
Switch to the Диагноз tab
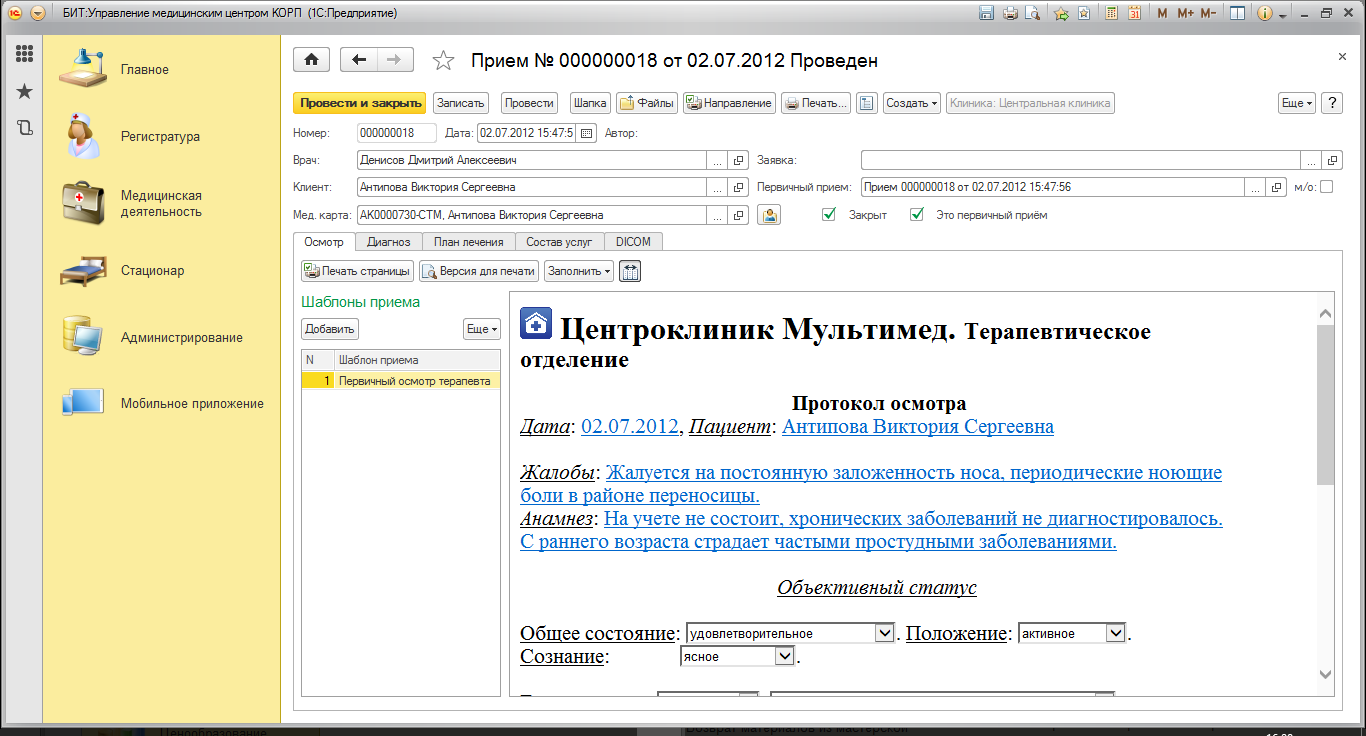(389, 242)
